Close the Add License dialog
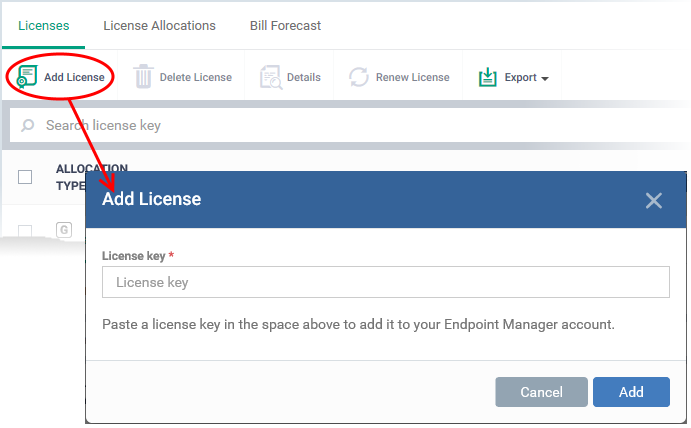 (654, 201)
